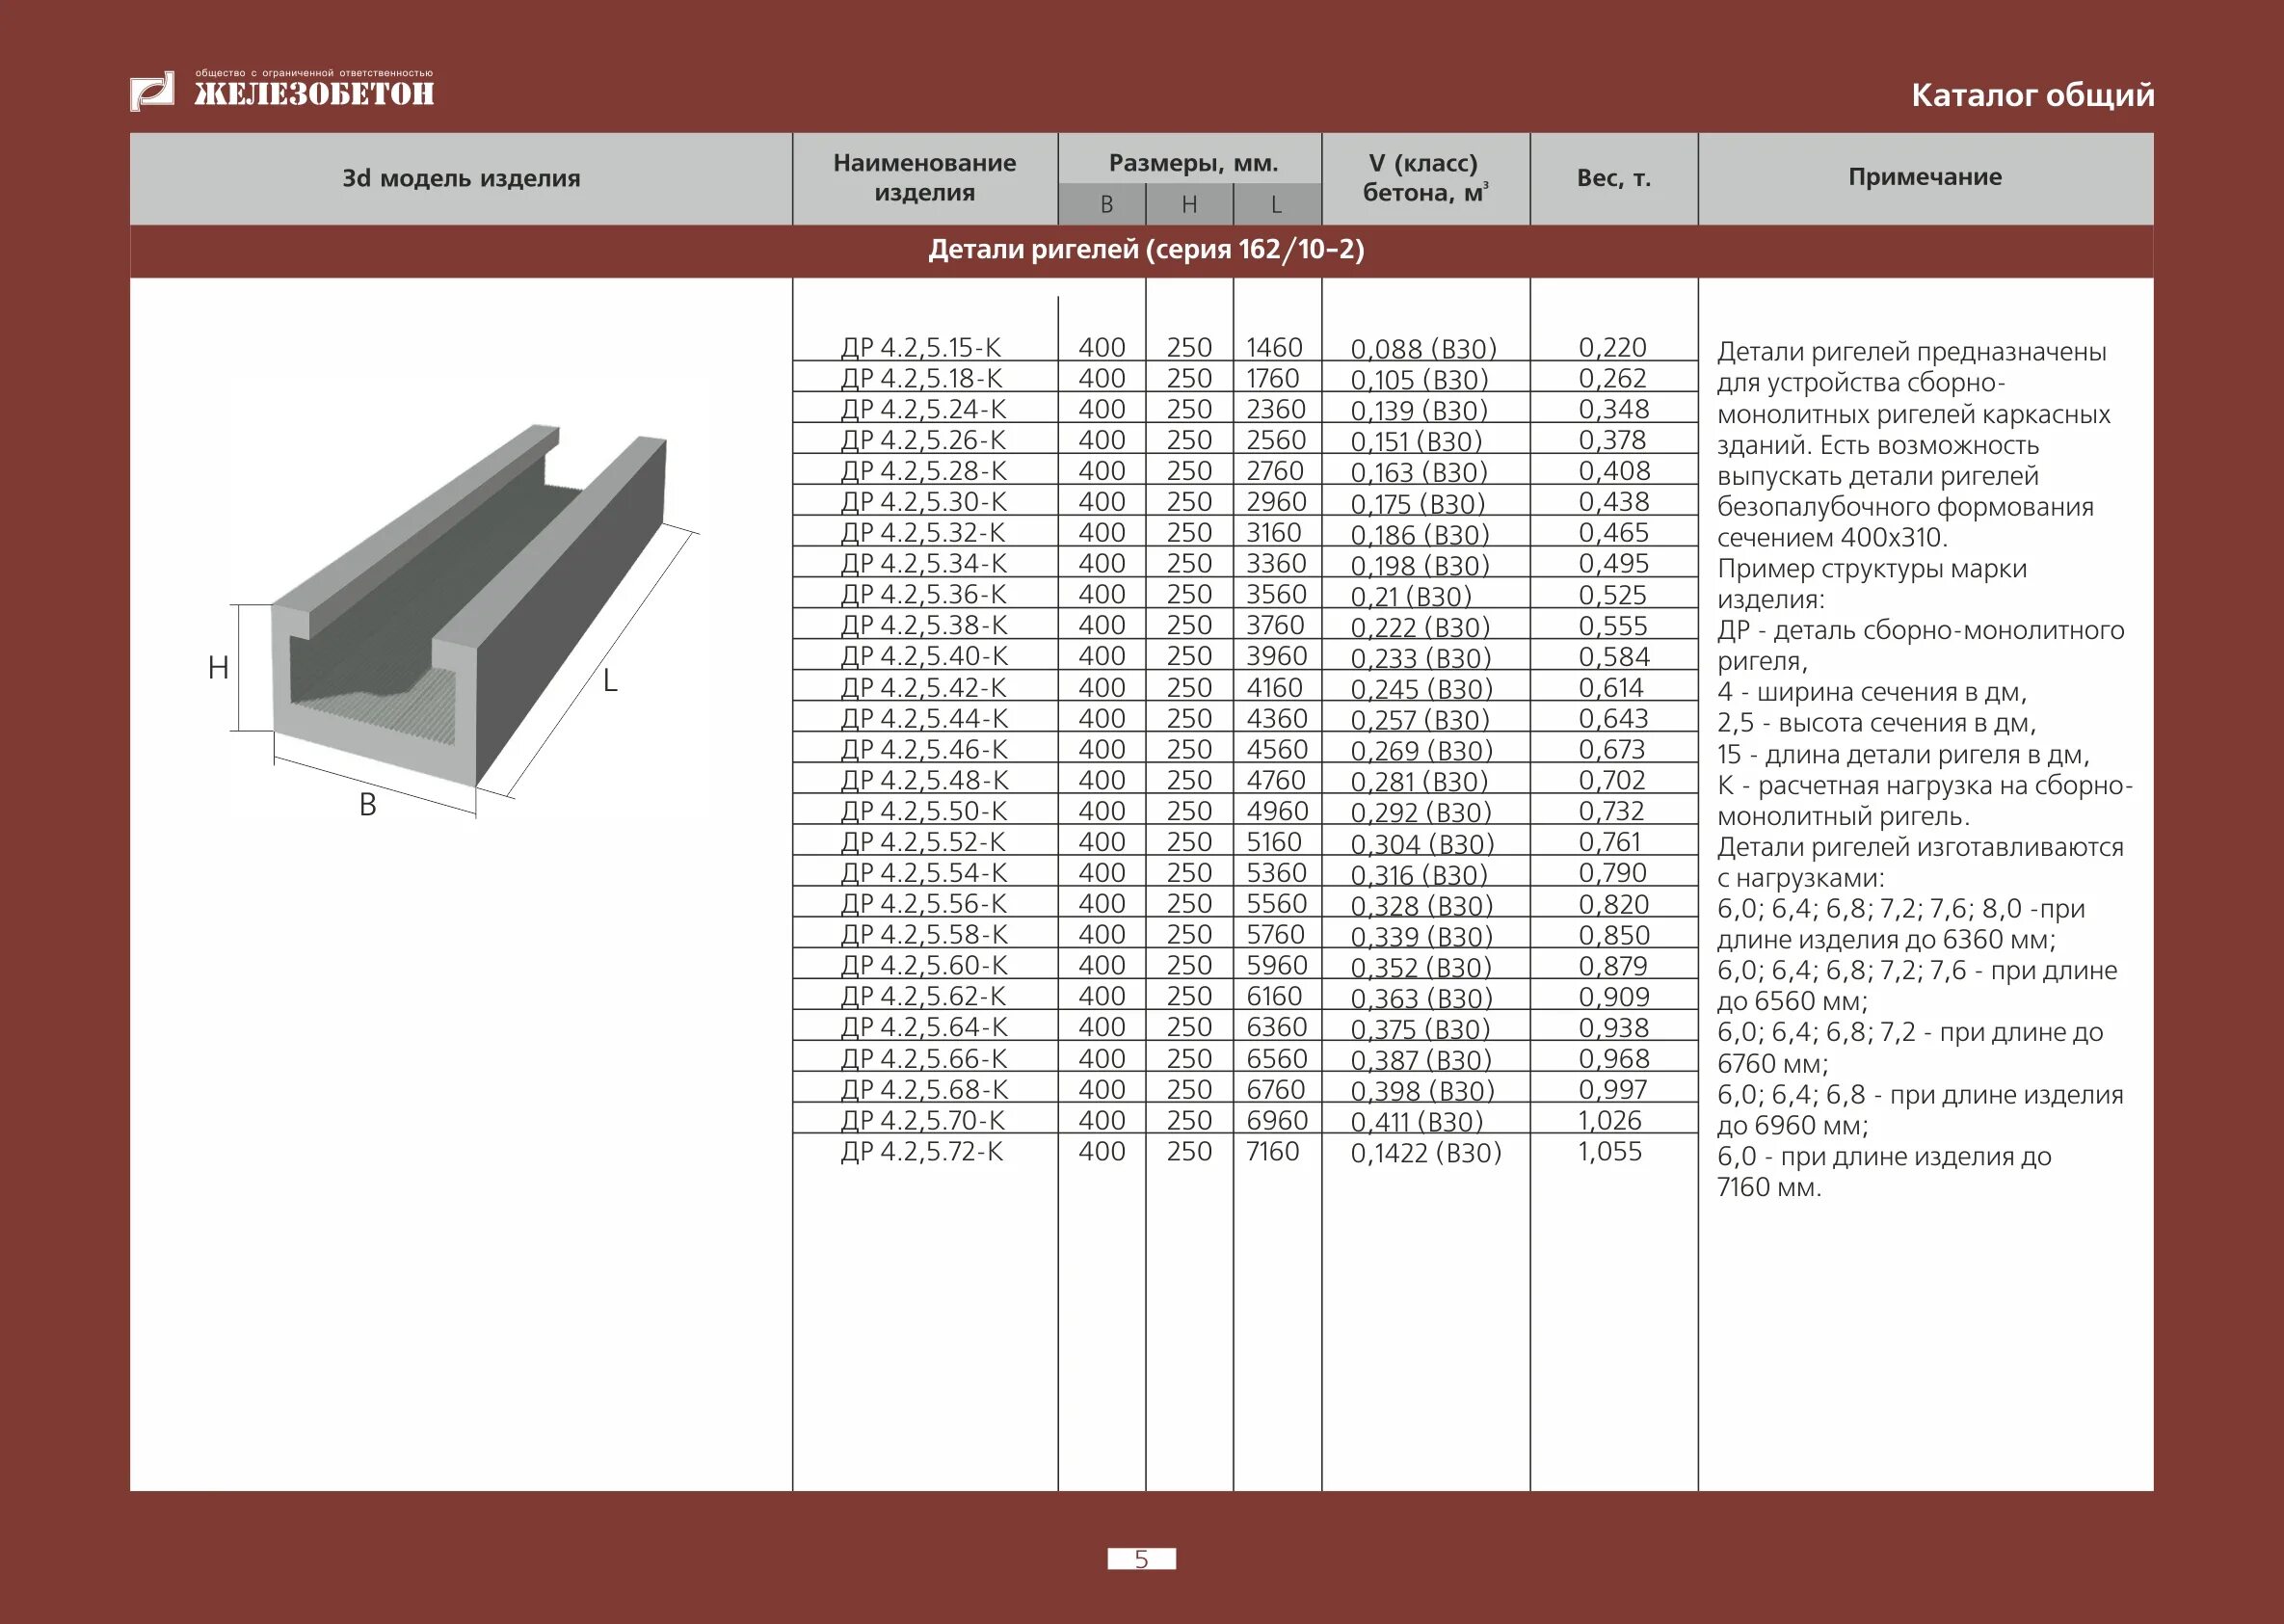Click the 'Вес, т.' column header

[x=1614, y=178]
